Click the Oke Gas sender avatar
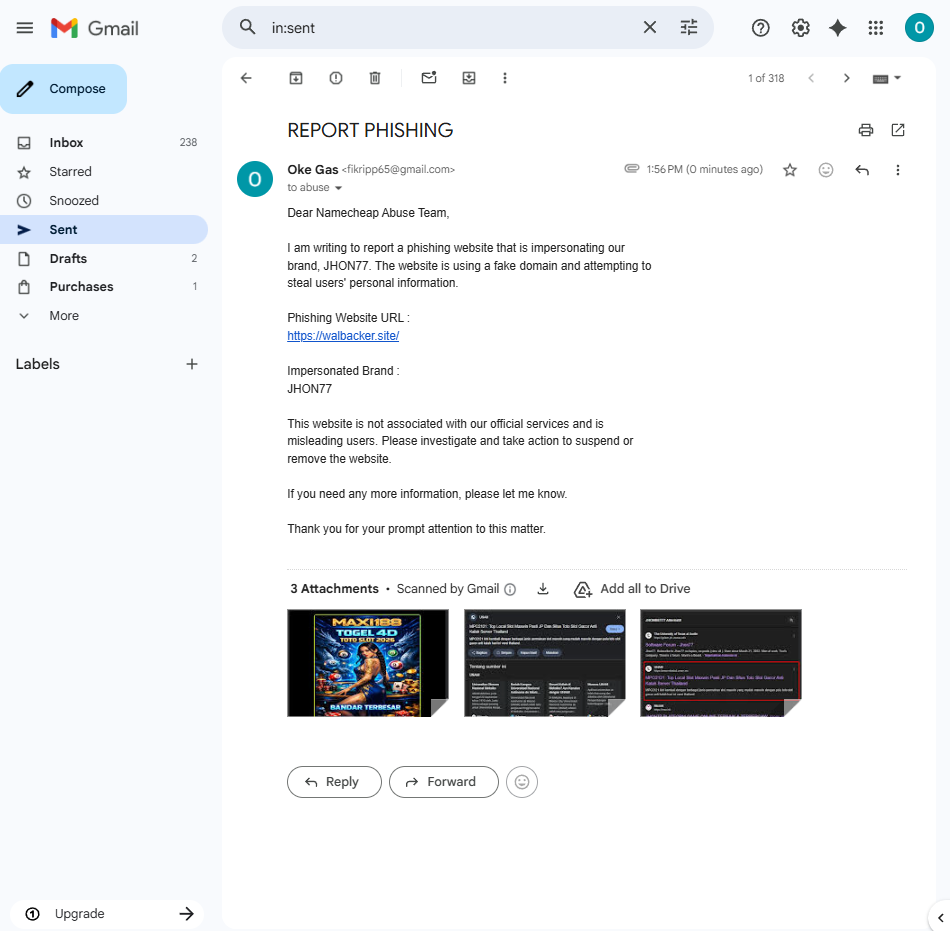The width and height of the screenshot is (950, 931). pos(254,179)
